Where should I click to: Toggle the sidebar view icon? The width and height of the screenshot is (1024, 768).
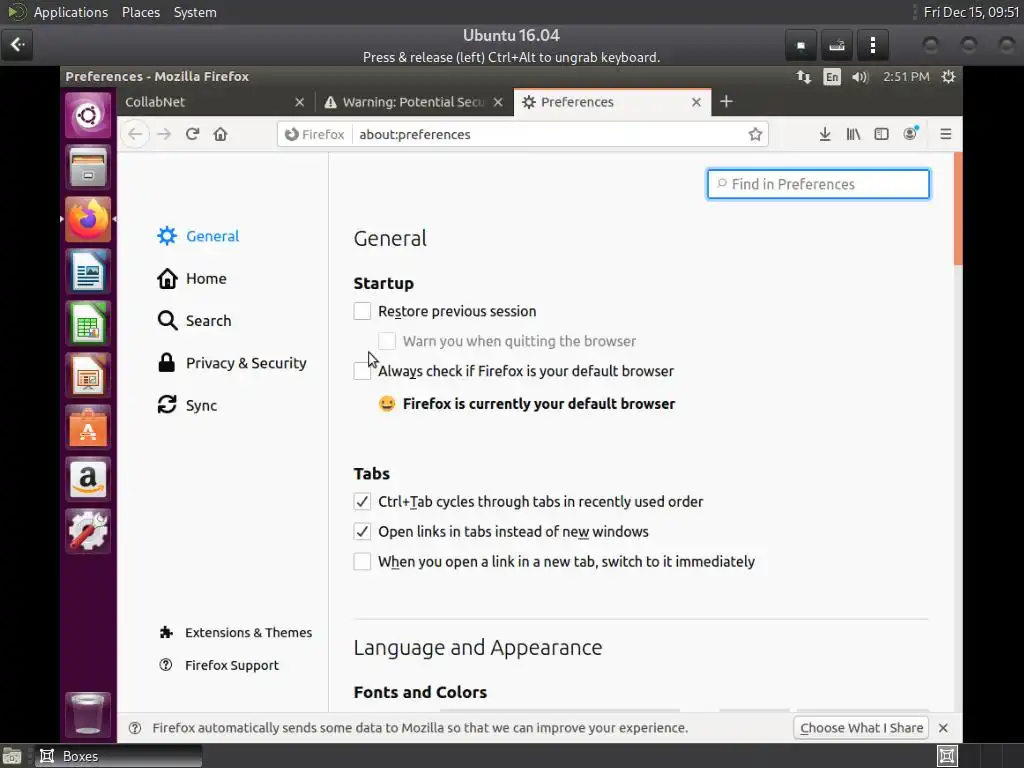click(882, 135)
